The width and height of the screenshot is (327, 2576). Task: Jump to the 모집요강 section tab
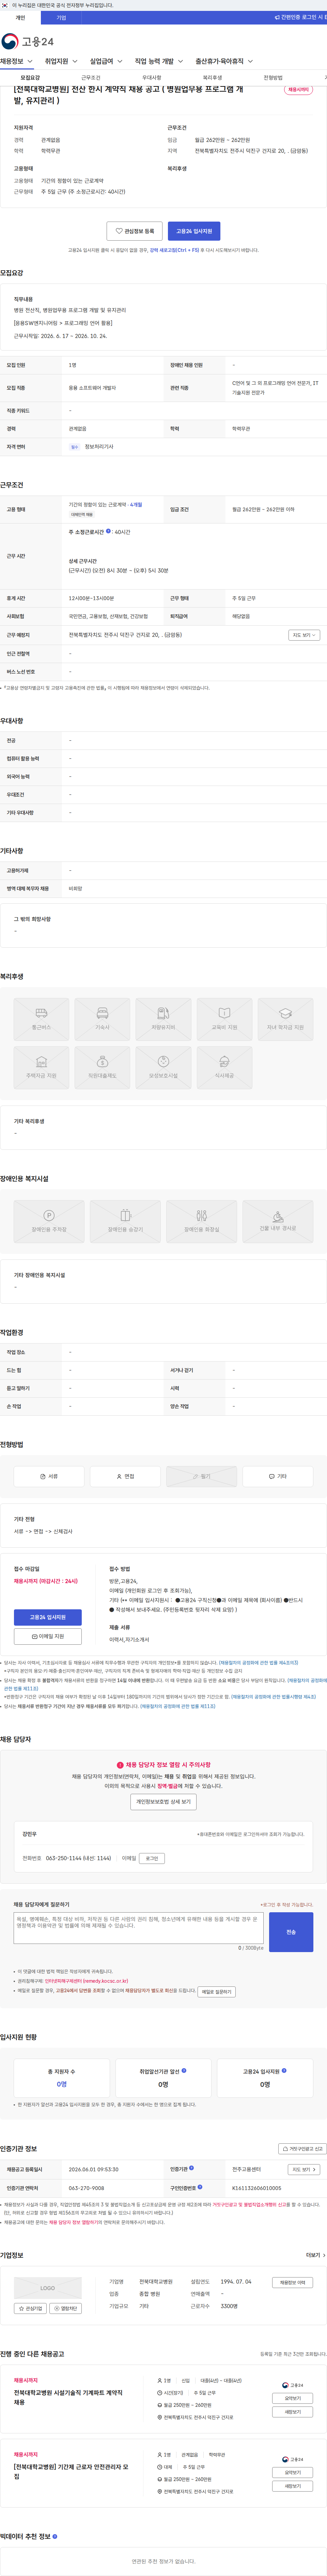[x=30, y=78]
